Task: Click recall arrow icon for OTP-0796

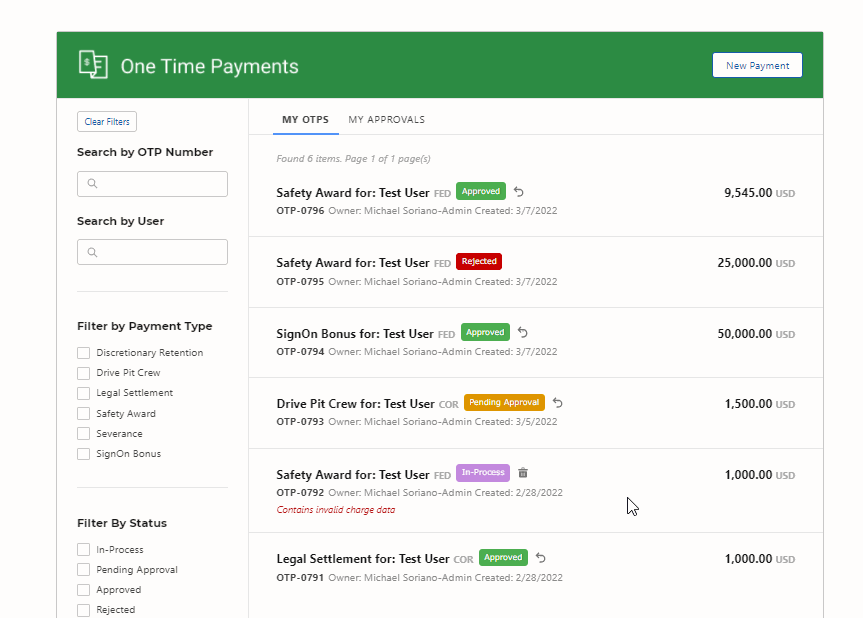Action: pyautogui.click(x=518, y=192)
